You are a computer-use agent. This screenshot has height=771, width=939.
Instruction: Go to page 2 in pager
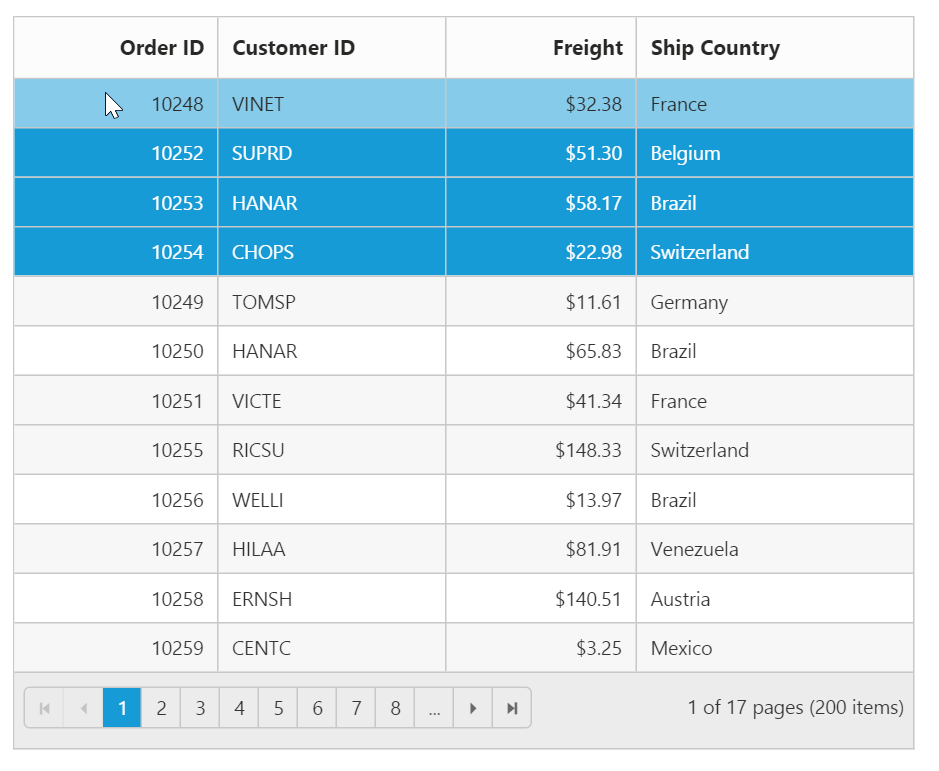pos(161,708)
